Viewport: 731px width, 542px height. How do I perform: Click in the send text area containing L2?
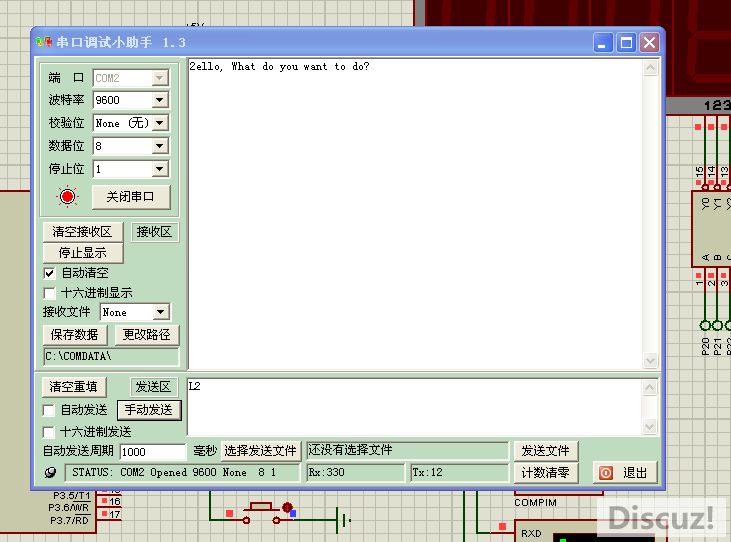point(414,407)
